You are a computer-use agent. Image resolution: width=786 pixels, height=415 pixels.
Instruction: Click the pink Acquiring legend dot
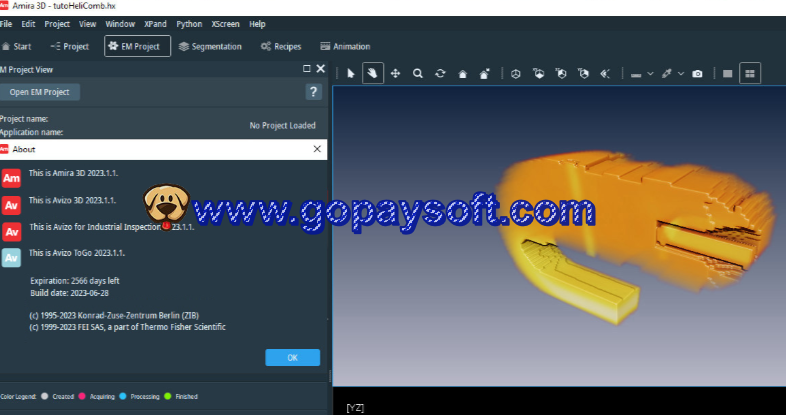click(82, 396)
